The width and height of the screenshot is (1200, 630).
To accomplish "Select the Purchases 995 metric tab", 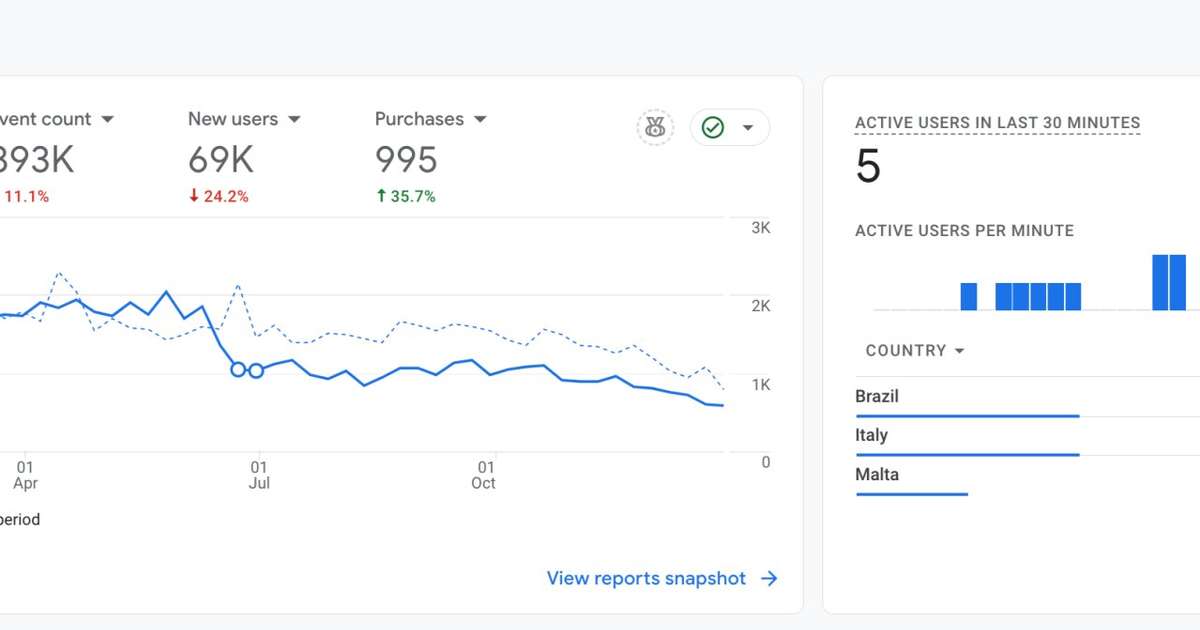I will pyautogui.click(x=406, y=160).
